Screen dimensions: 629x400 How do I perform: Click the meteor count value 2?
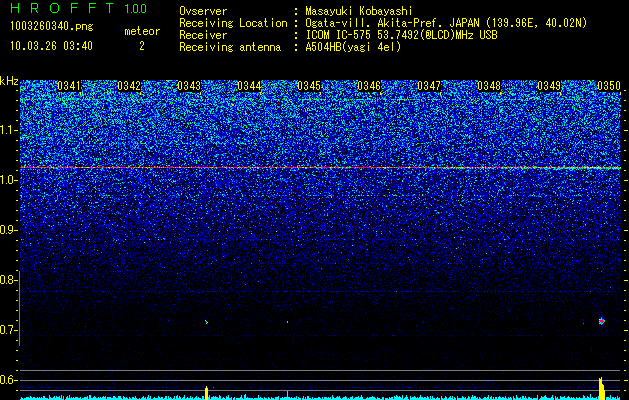point(142,46)
